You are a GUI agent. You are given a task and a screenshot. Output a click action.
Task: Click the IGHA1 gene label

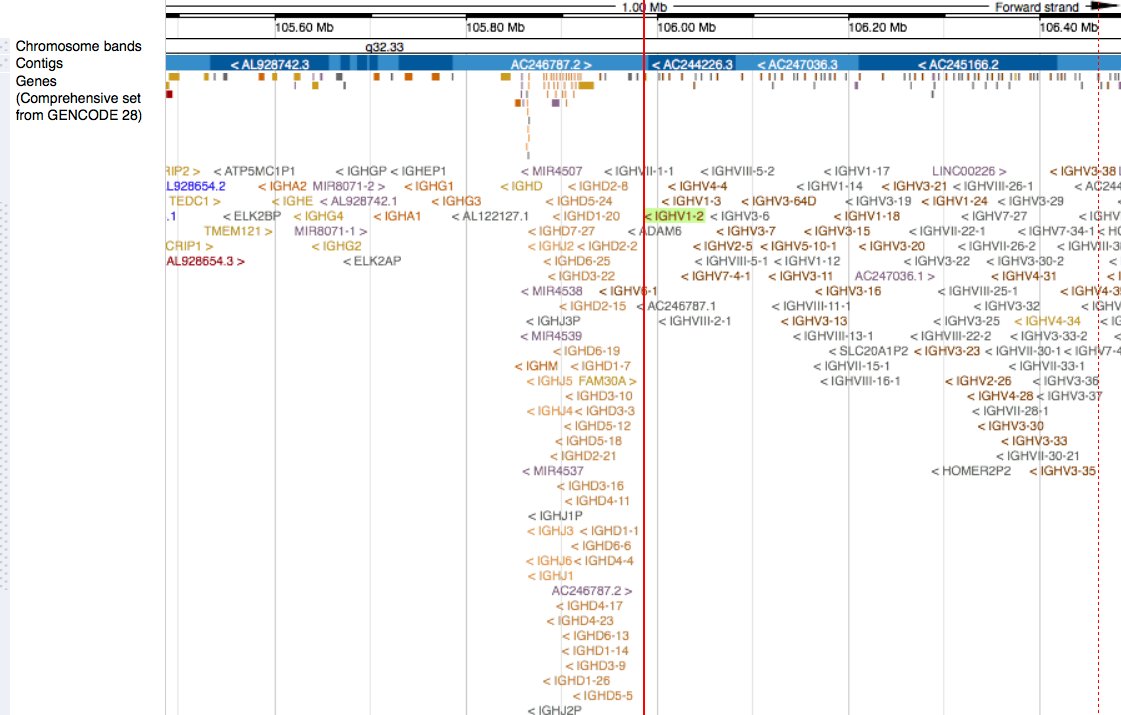(397, 216)
